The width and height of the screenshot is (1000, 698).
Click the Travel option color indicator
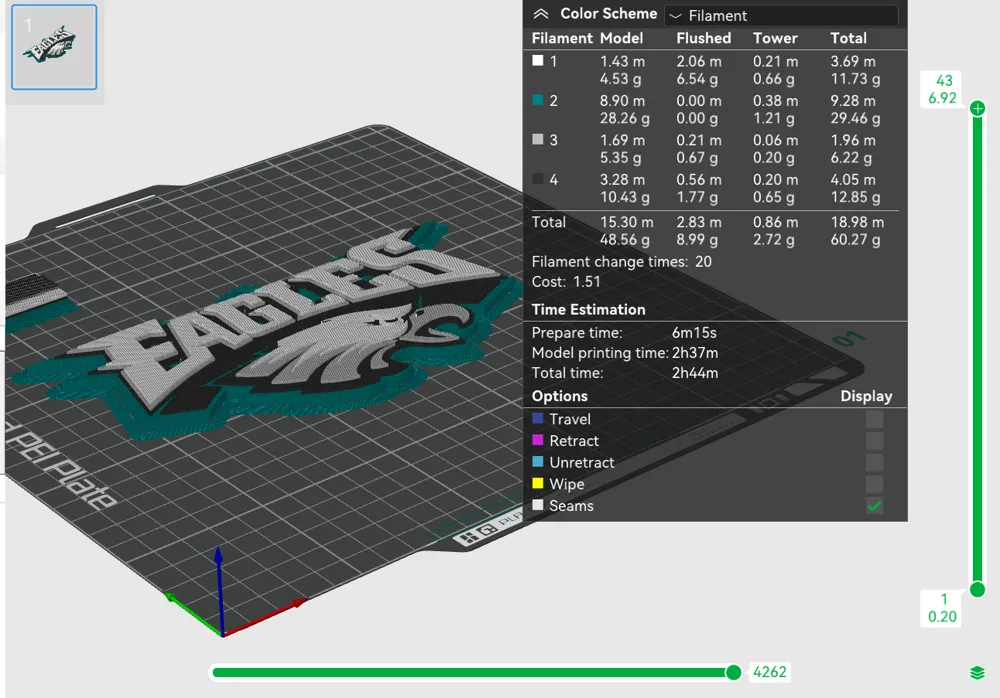tap(537, 418)
